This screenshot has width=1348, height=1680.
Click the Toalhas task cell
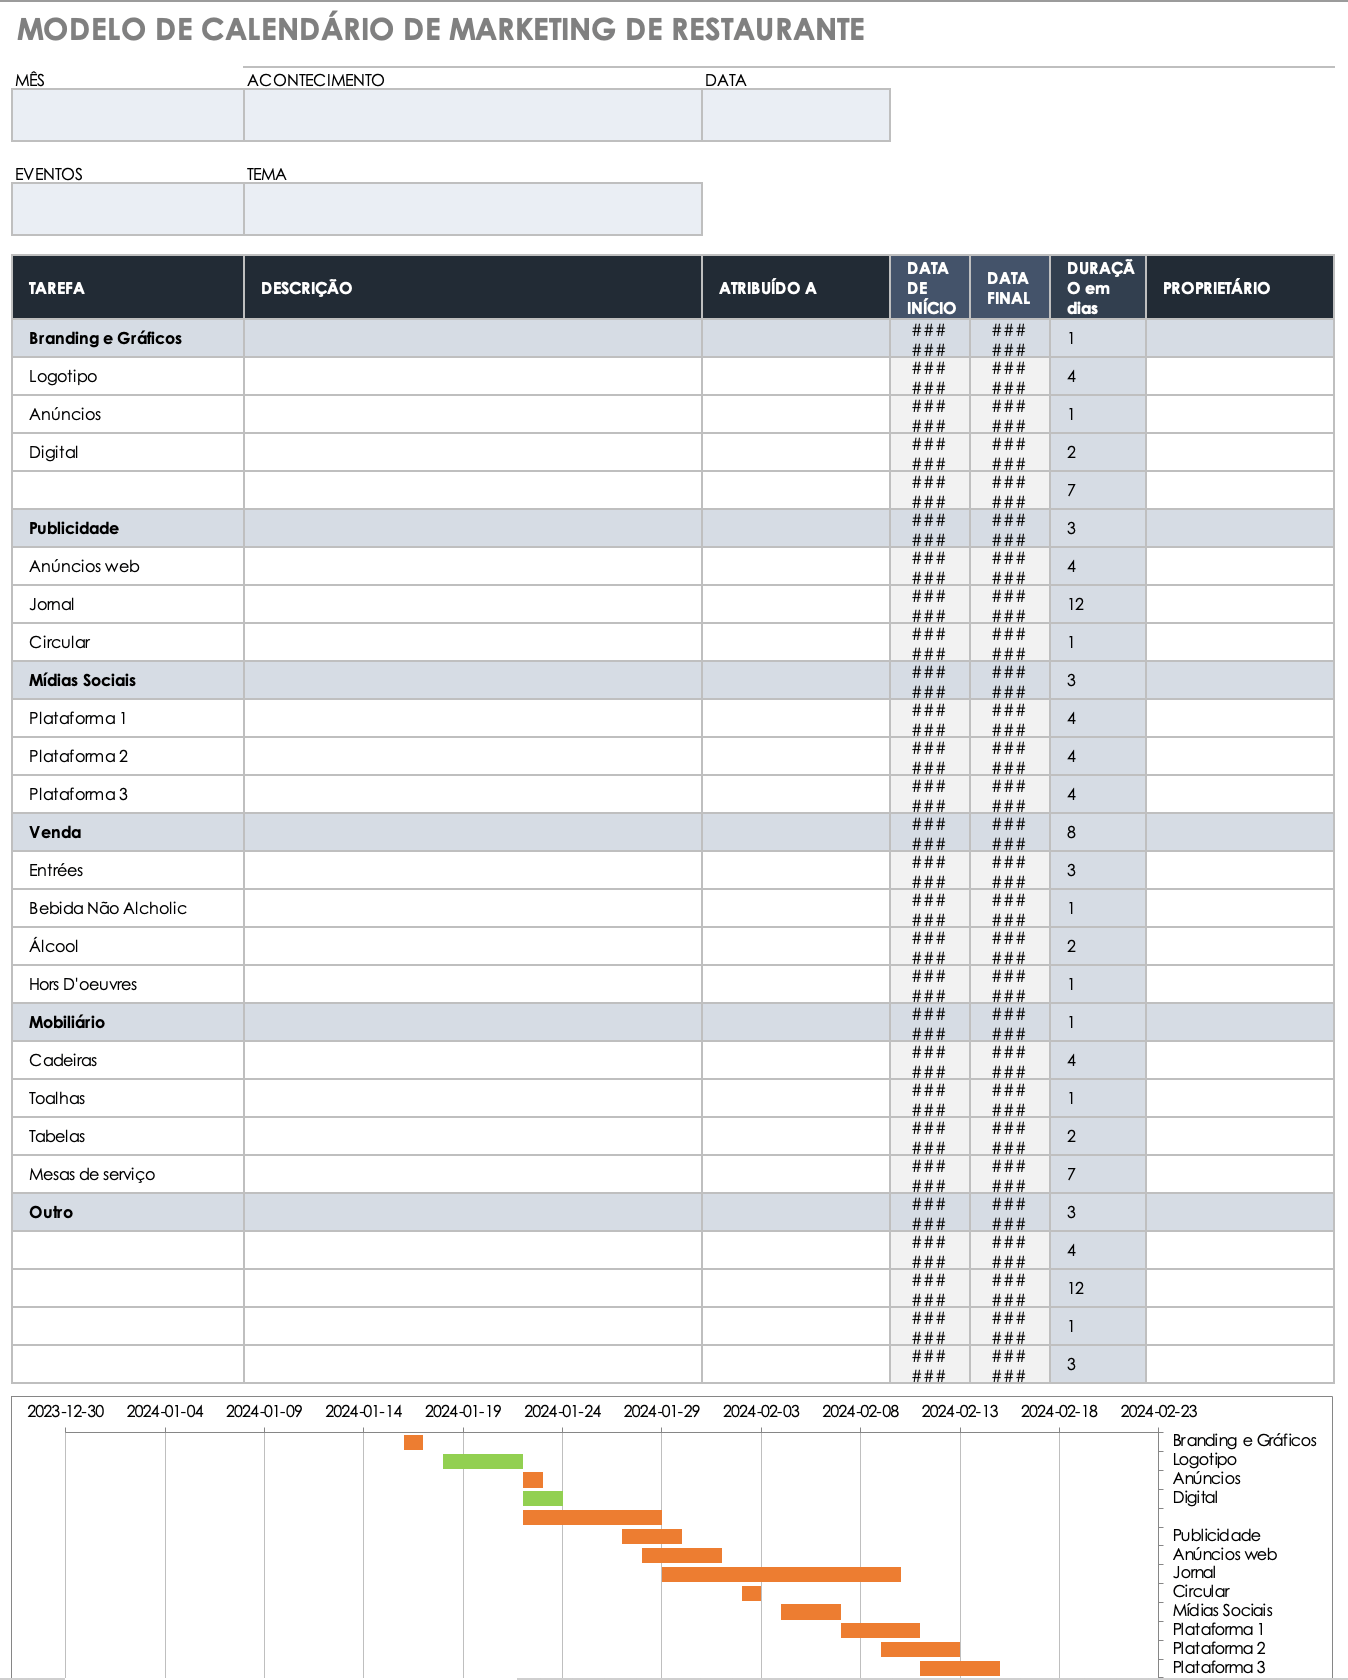[x=128, y=1098]
